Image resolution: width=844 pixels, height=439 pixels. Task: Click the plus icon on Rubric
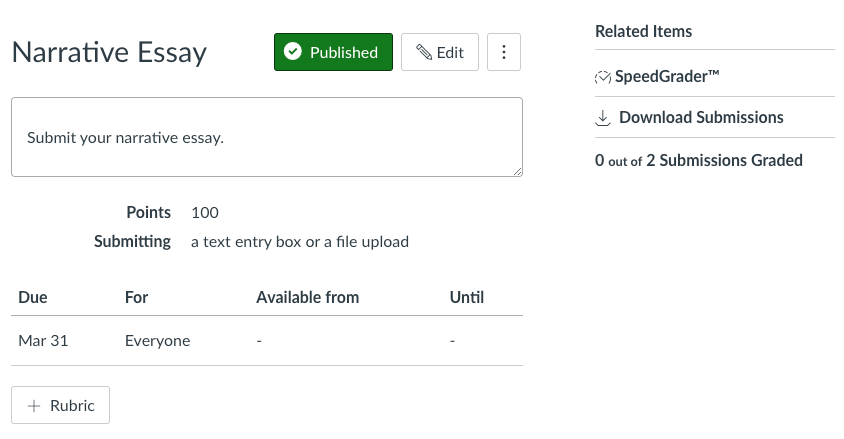(x=34, y=406)
